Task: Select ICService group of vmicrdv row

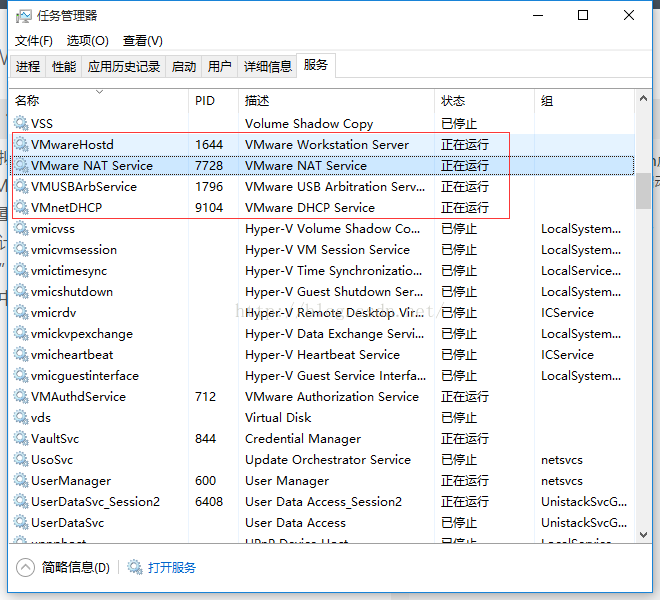Action: (567, 313)
